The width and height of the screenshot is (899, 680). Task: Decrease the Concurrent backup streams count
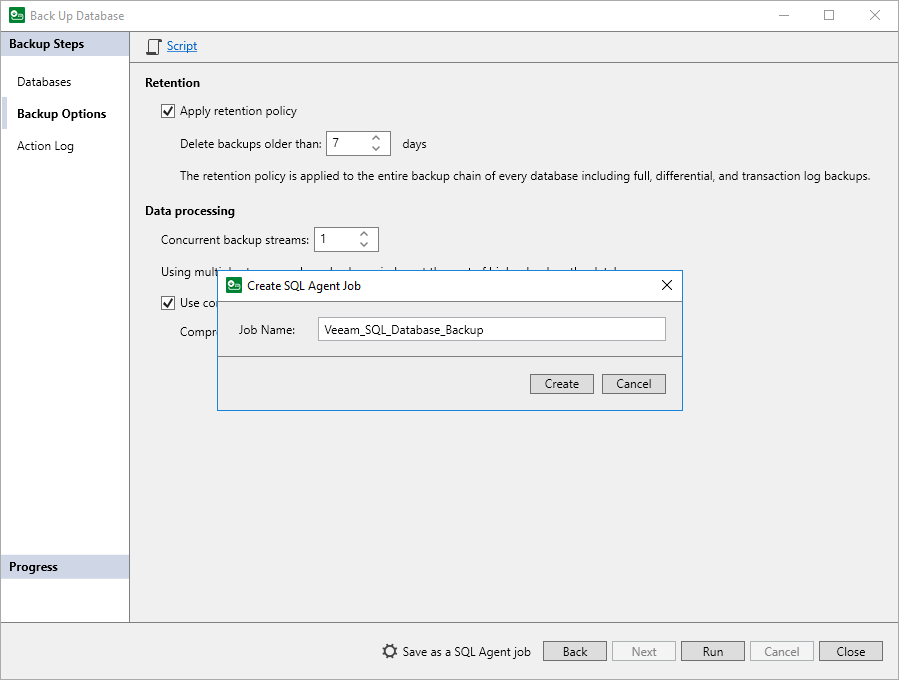tap(364, 244)
